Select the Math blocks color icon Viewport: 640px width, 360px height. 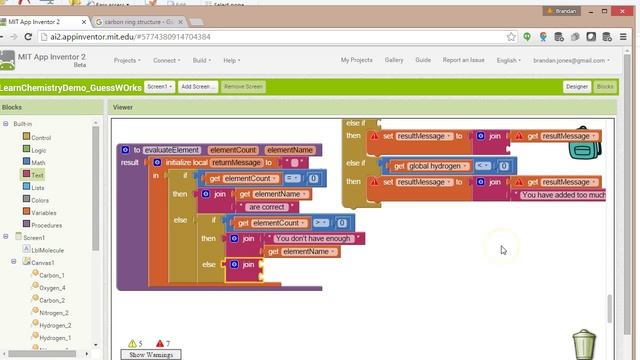pyautogui.click(x=27, y=161)
